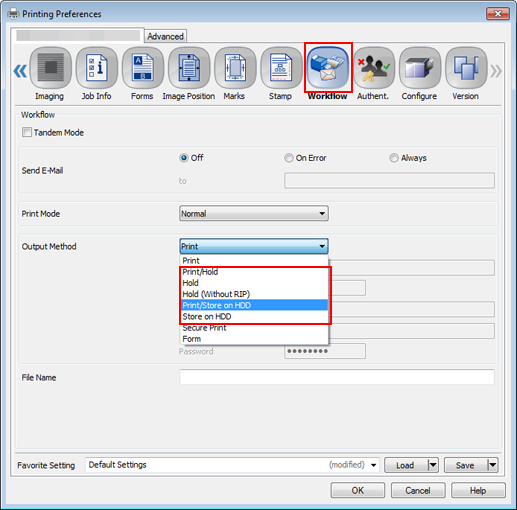This screenshot has height=510, width=517.
Task: Choose Print/Store on HDD option
Action: (x=254, y=305)
